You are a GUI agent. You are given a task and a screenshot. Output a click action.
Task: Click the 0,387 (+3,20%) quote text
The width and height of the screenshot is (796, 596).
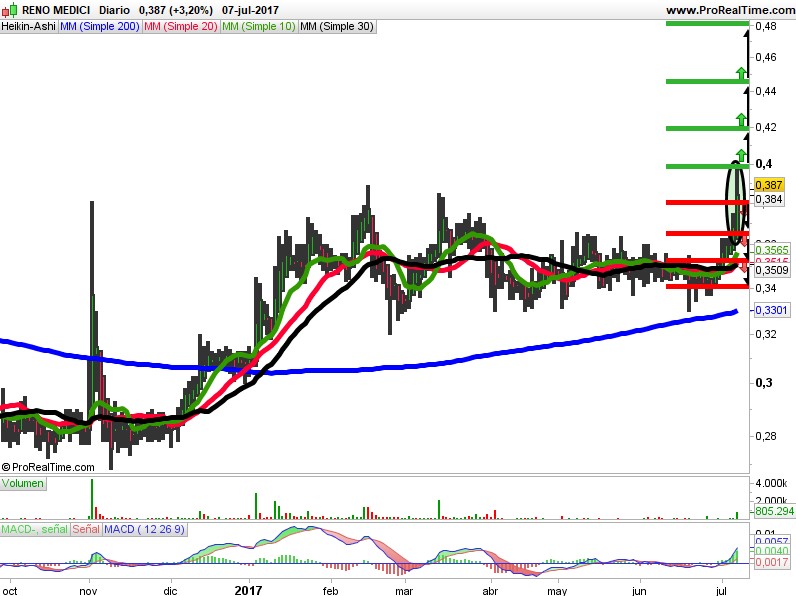[x=176, y=10]
